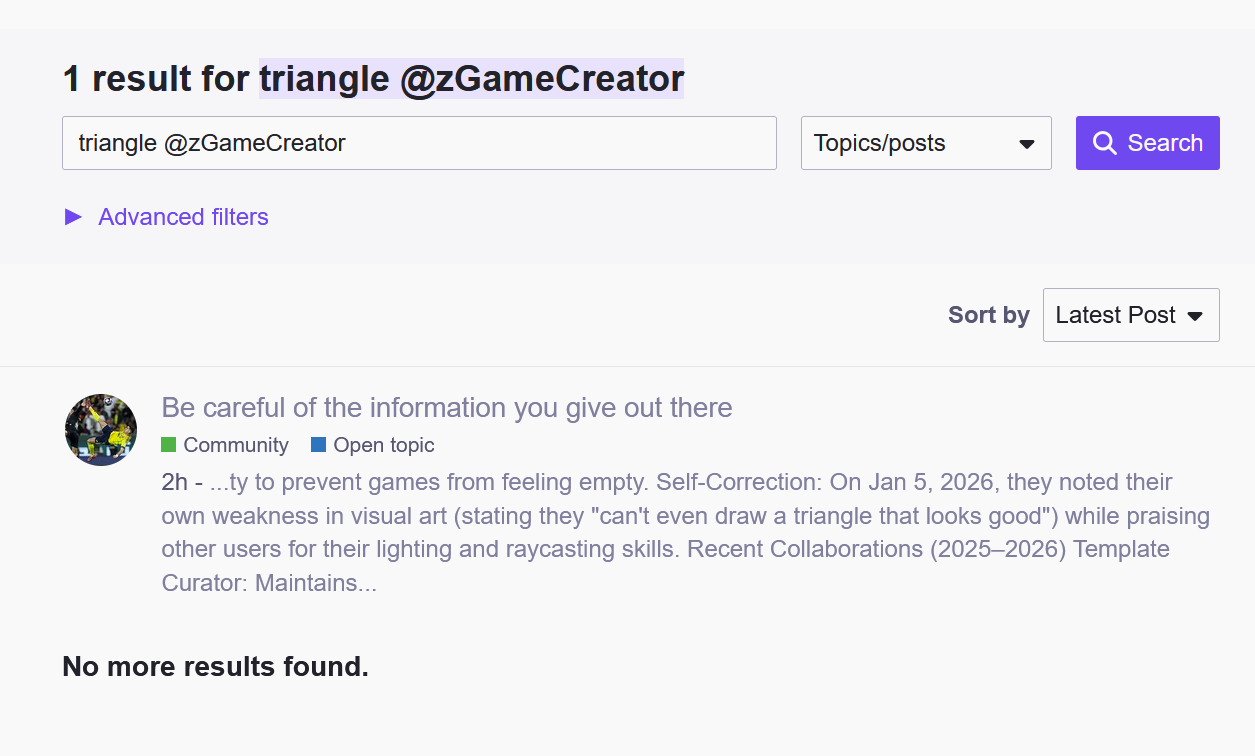The height and width of the screenshot is (756, 1255).
Task: Click the blue Open topic square
Action: [x=318, y=445]
